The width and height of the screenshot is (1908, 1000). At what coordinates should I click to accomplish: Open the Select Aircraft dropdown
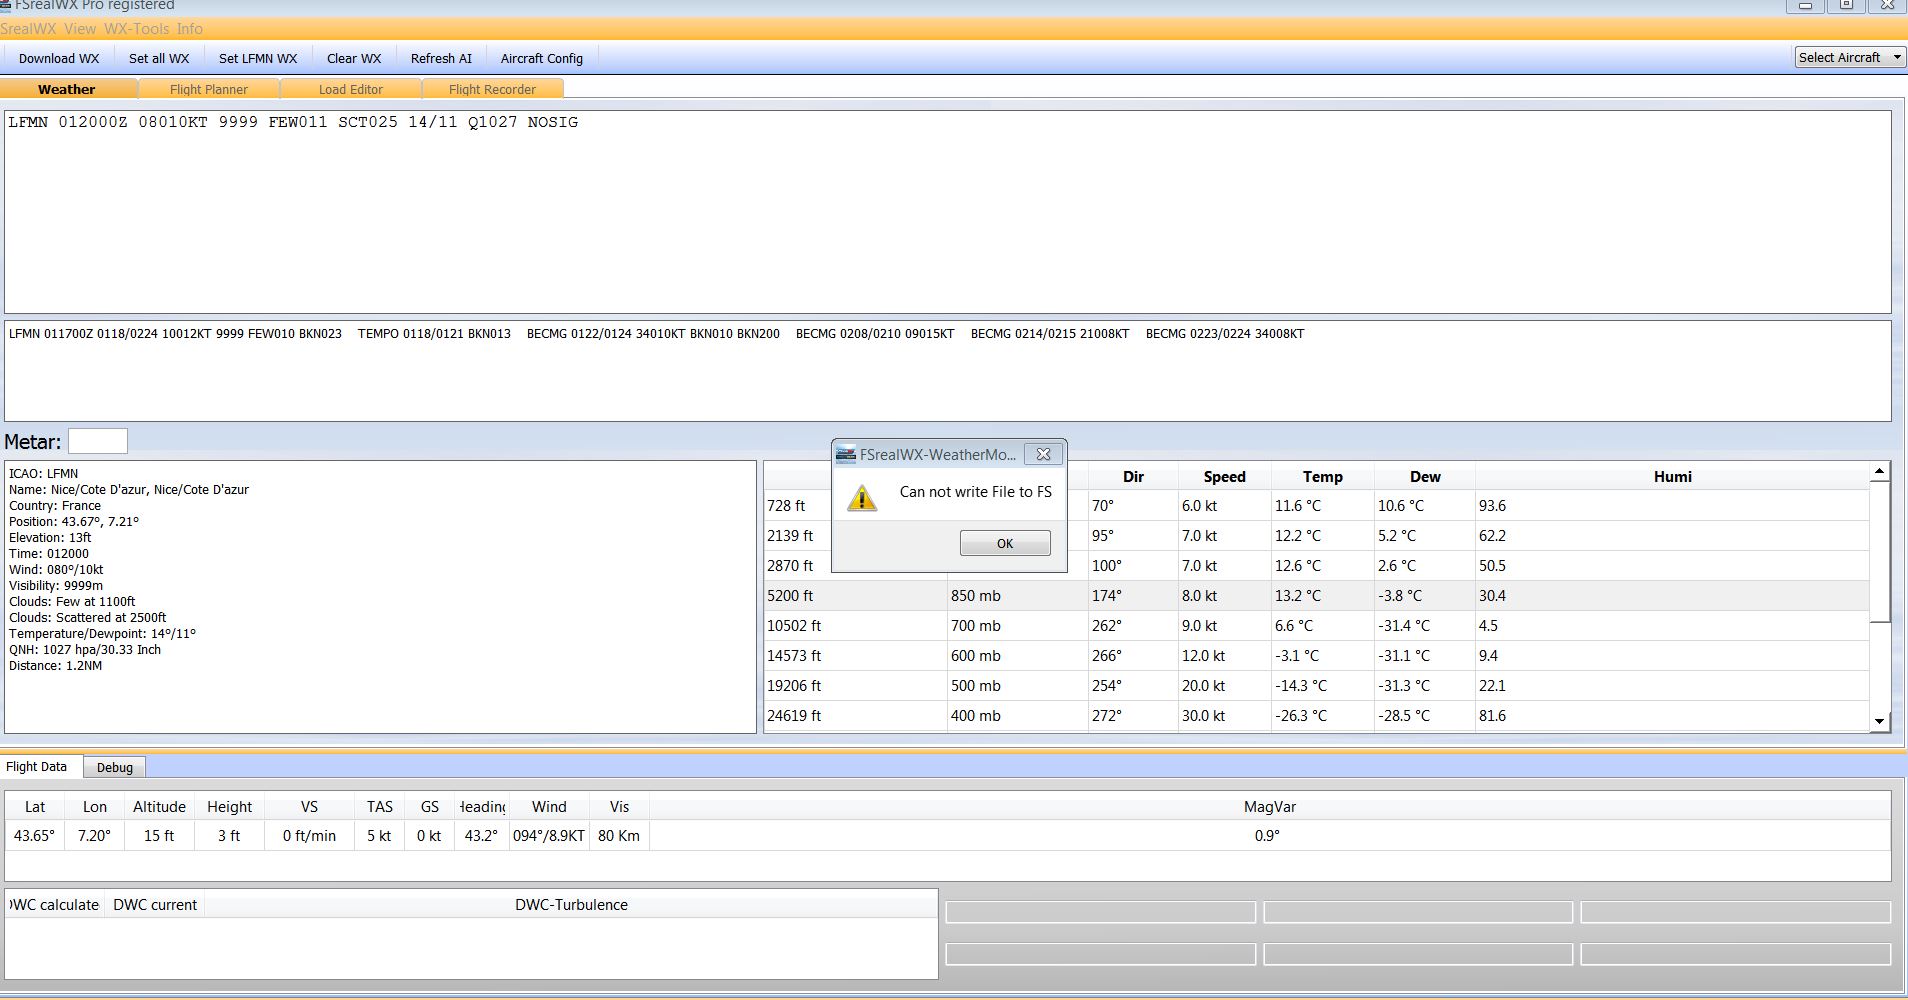coord(1849,57)
